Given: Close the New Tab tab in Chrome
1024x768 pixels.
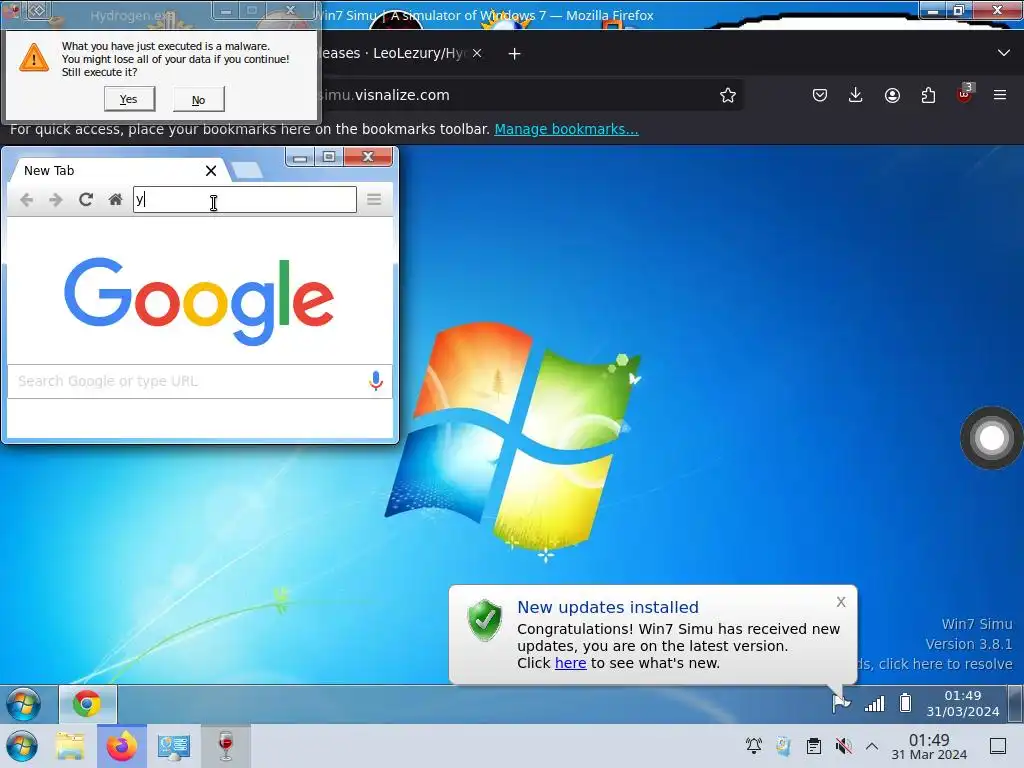Looking at the screenshot, I should pyautogui.click(x=211, y=171).
